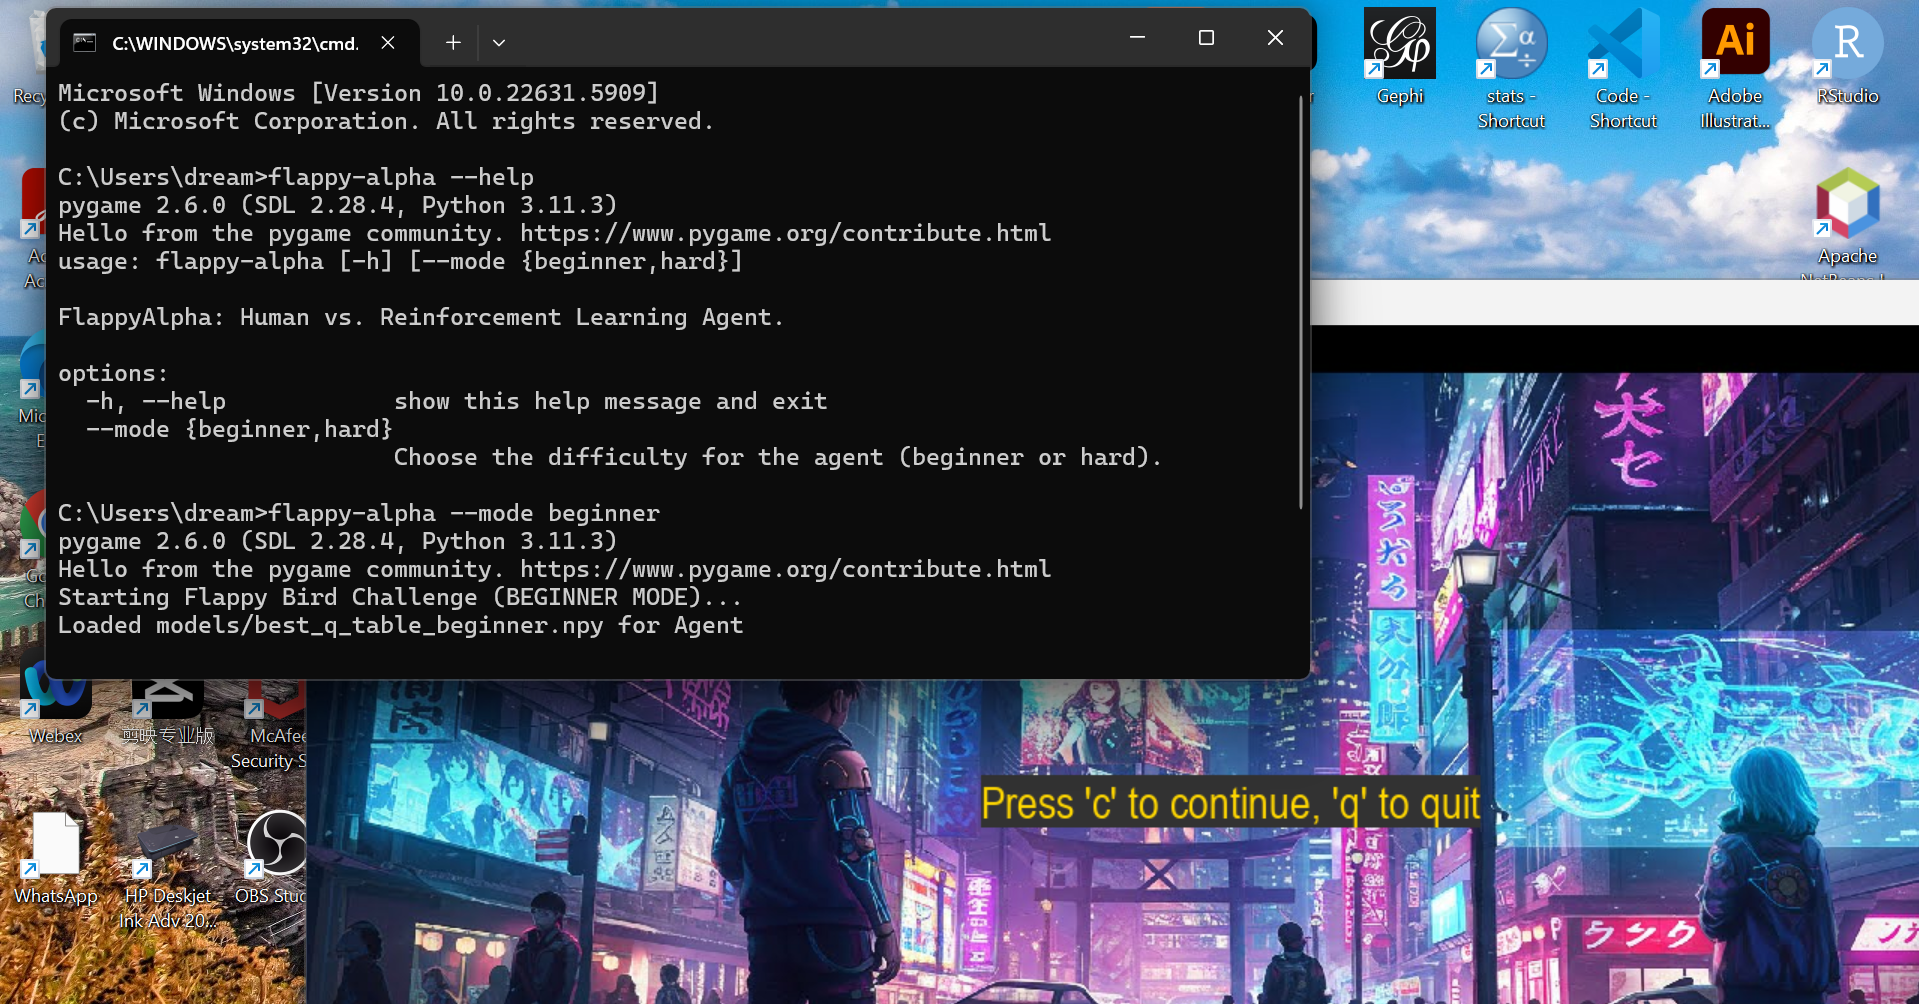Expand the terminal profile dropdown chevron
This screenshot has width=1919, height=1004.
[499, 42]
